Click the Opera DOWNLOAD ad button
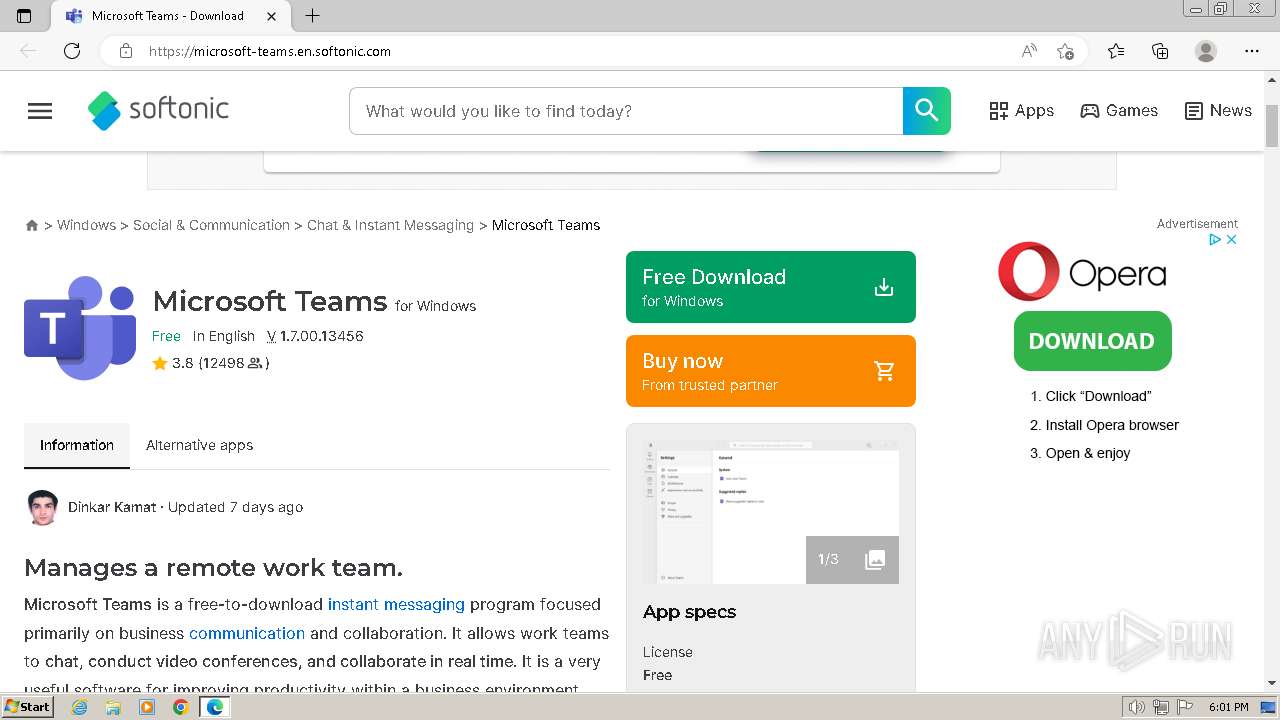Viewport: 1280px width, 720px height. (x=1092, y=341)
